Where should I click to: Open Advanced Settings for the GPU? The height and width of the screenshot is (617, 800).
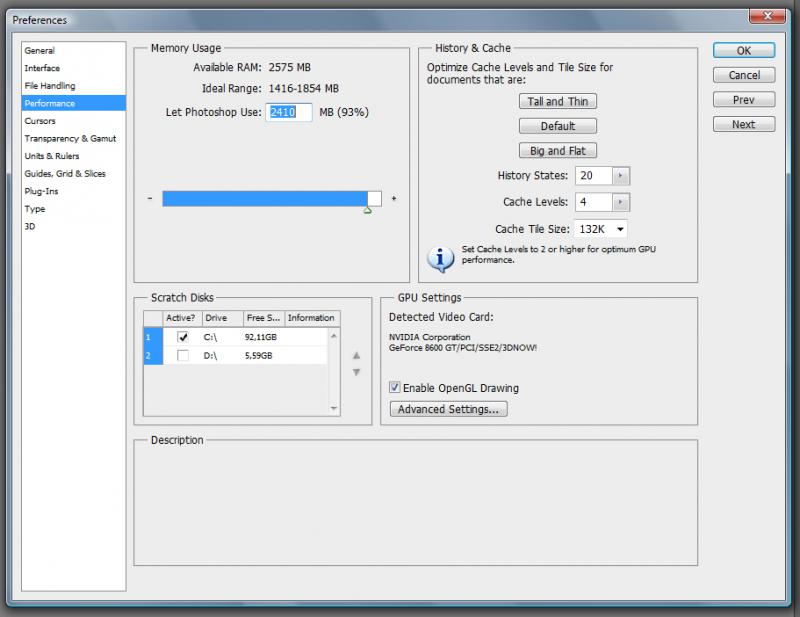tap(448, 409)
